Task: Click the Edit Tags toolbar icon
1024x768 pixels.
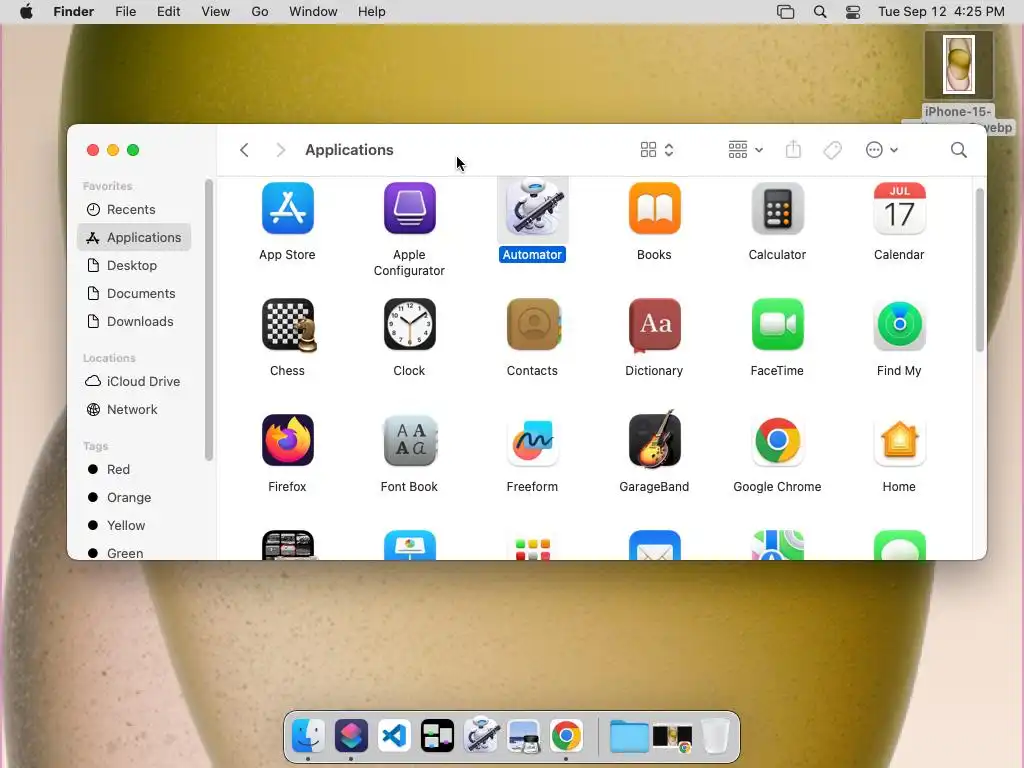Action: coord(832,150)
